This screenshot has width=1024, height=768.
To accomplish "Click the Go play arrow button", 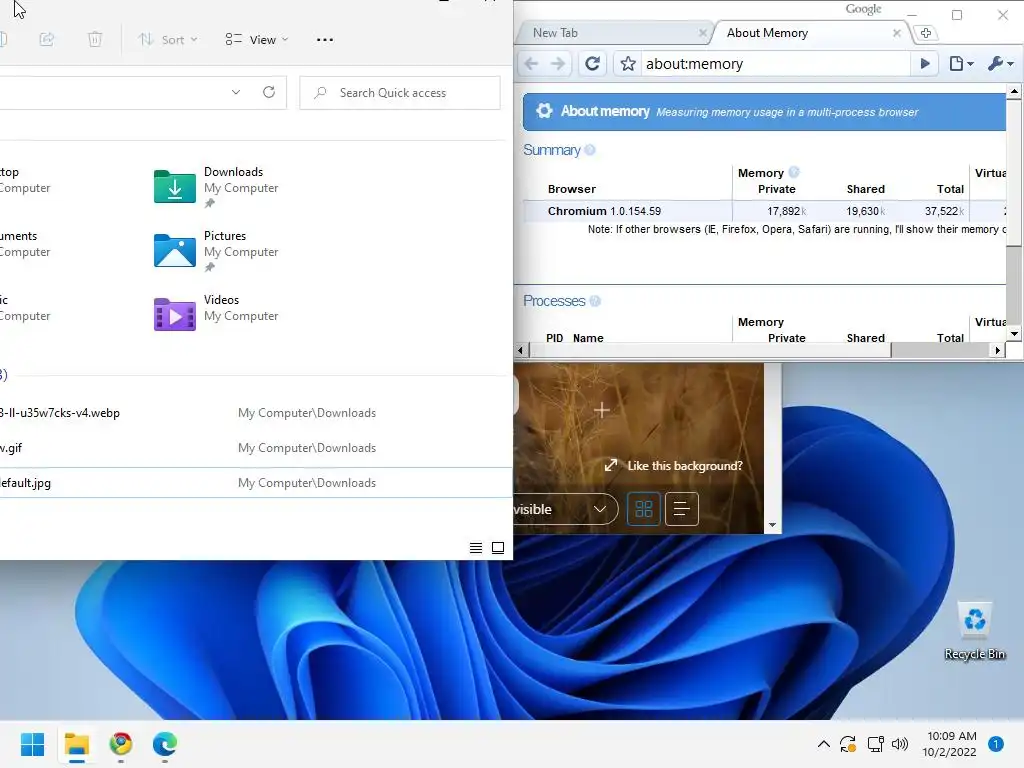I will tap(925, 63).
